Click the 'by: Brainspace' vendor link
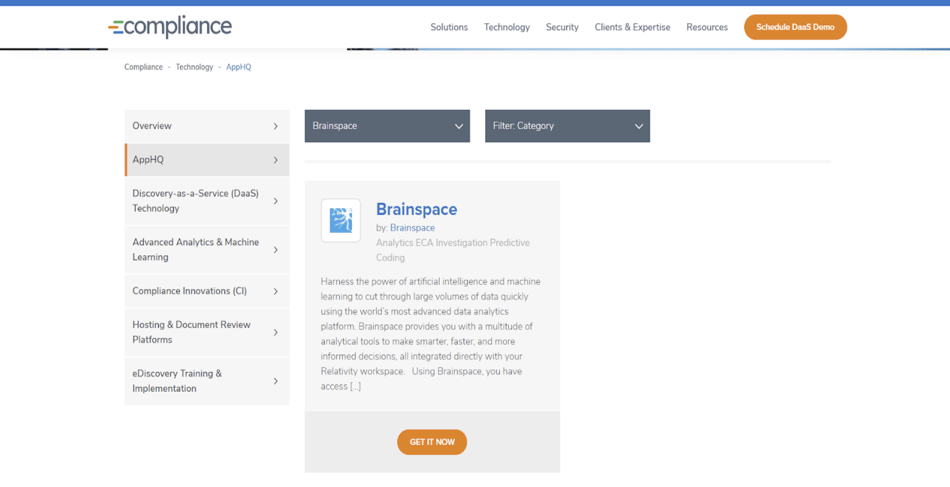 pos(413,228)
